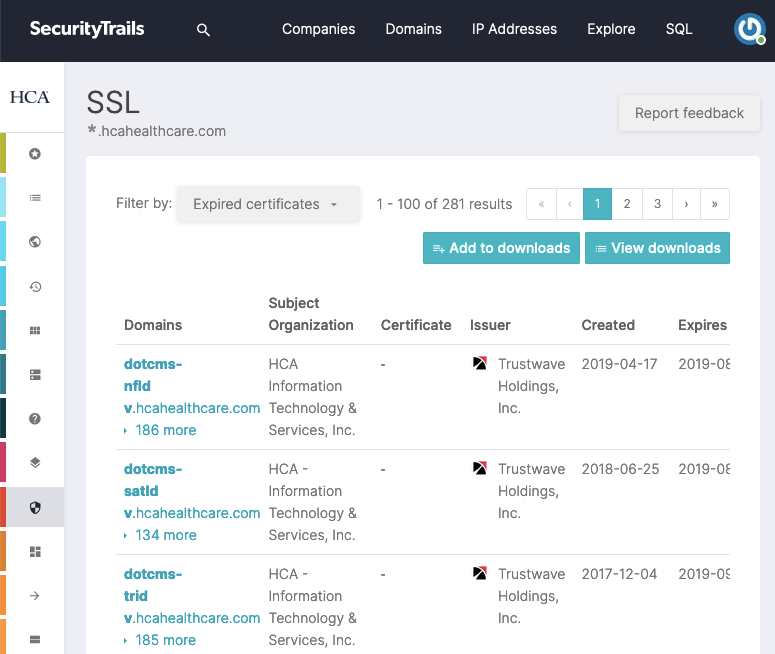
Task: Select results page 1
Action: click(598, 204)
